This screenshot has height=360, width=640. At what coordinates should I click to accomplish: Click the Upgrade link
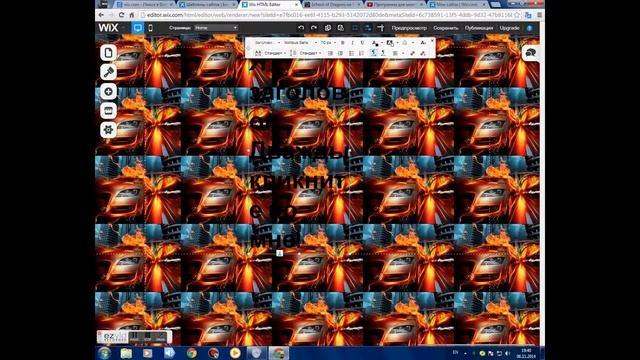(x=509, y=28)
